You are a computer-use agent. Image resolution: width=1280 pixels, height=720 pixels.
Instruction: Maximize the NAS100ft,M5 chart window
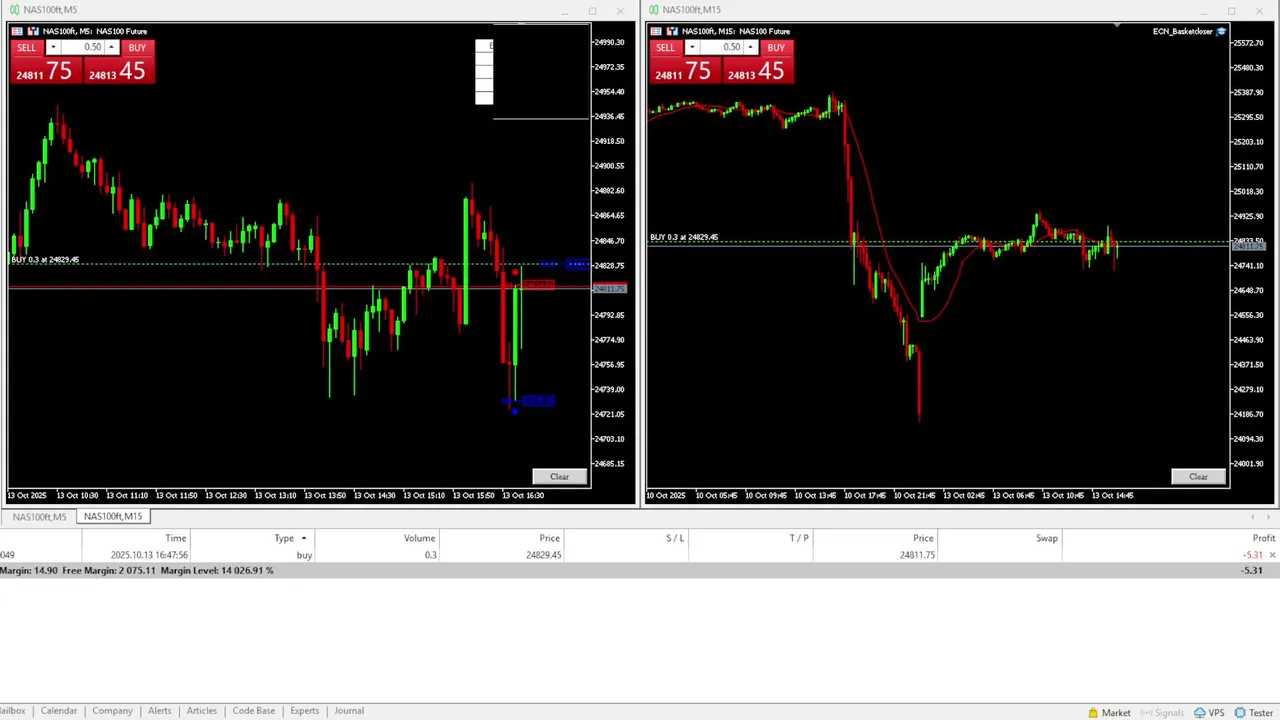point(592,11)
